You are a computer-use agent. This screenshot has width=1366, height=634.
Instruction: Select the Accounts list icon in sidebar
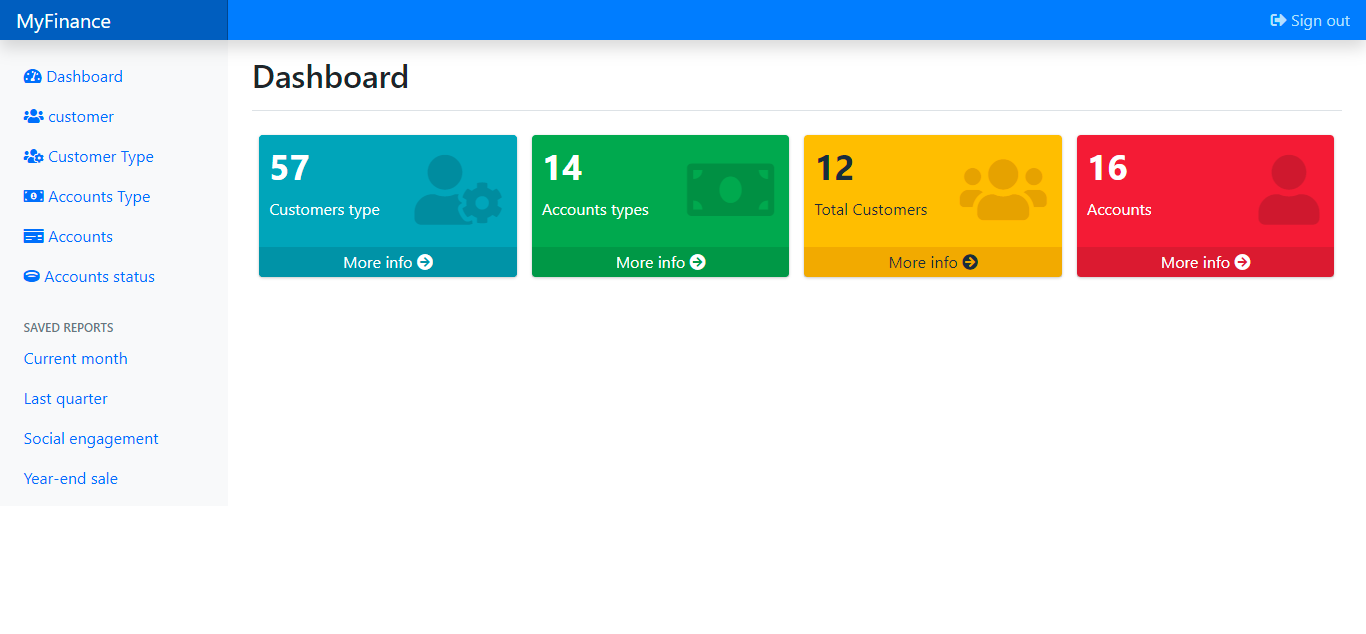[31, 236]
